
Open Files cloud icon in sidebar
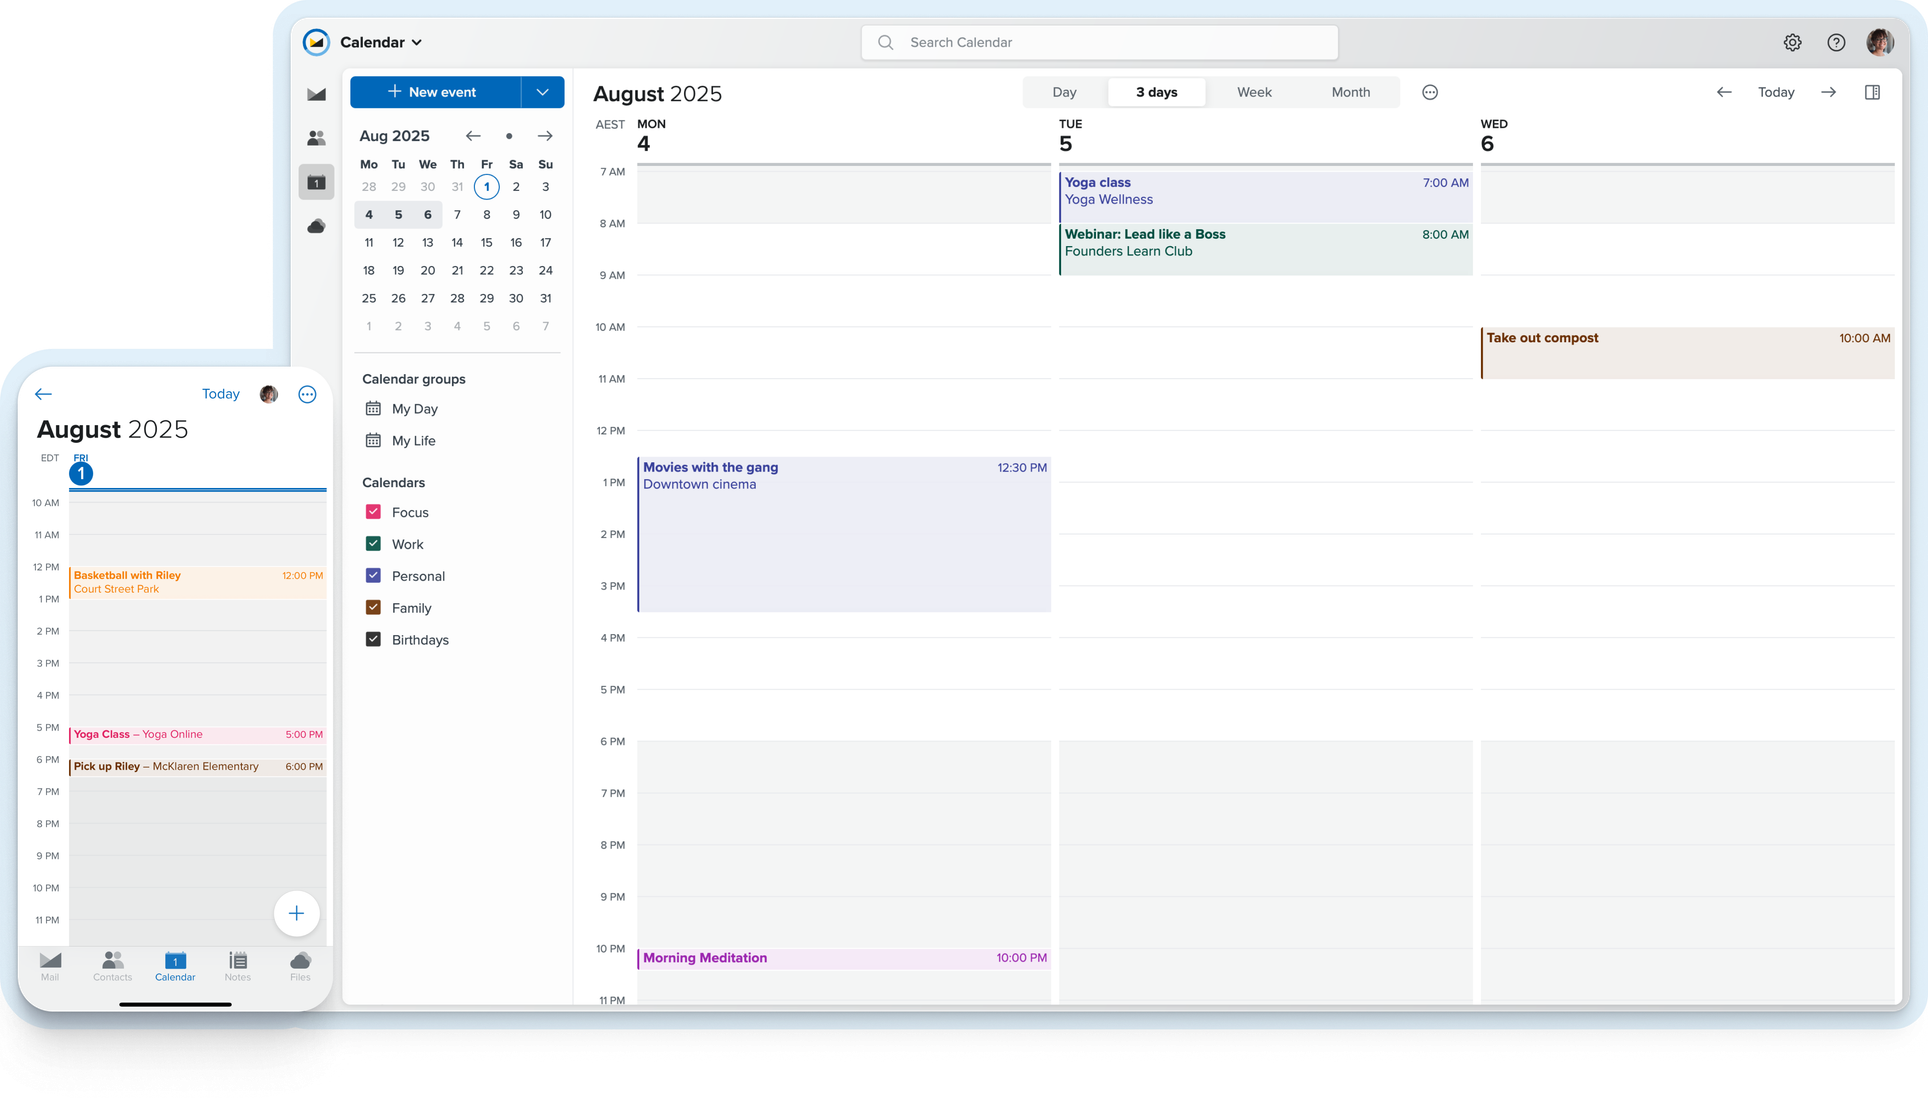point(316,226)
